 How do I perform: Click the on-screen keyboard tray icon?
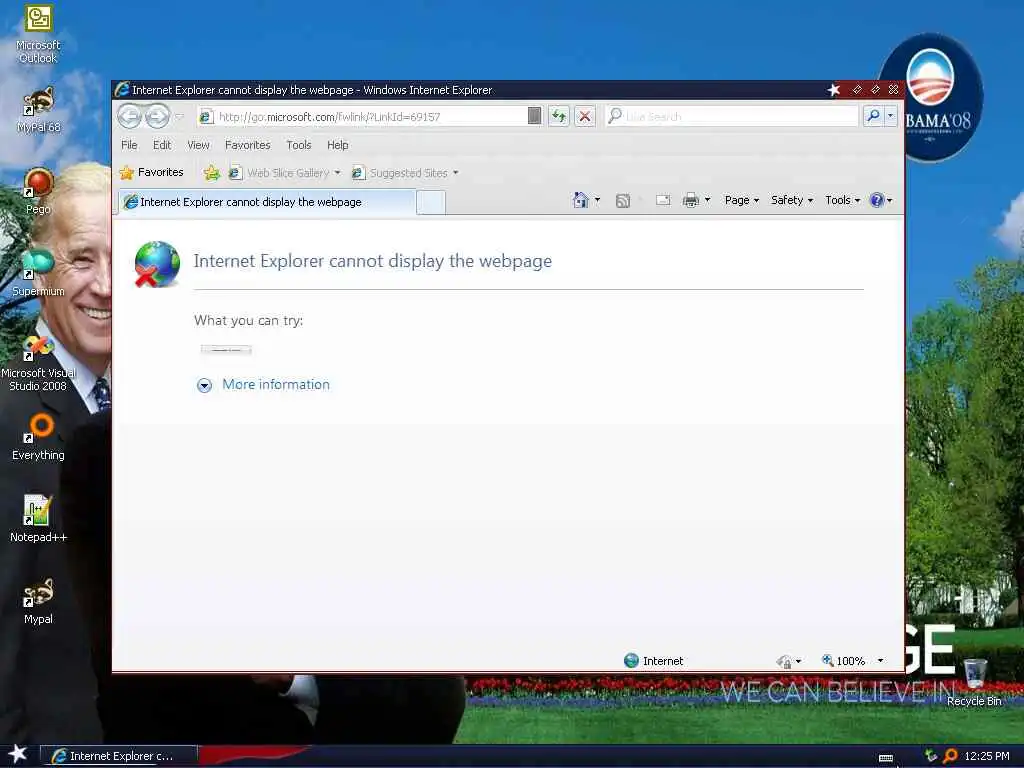click(x=886, y=757)
